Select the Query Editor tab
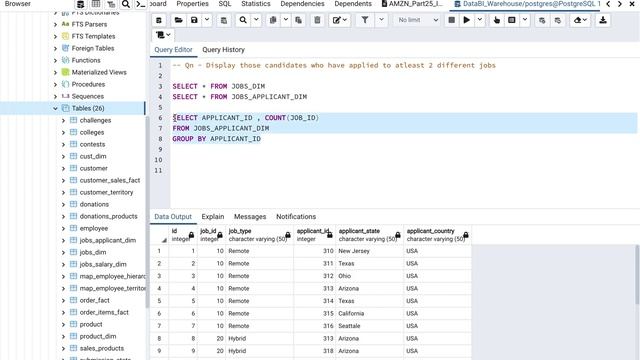The width and height of the screenshot is (640, 360). coord(173,50)
